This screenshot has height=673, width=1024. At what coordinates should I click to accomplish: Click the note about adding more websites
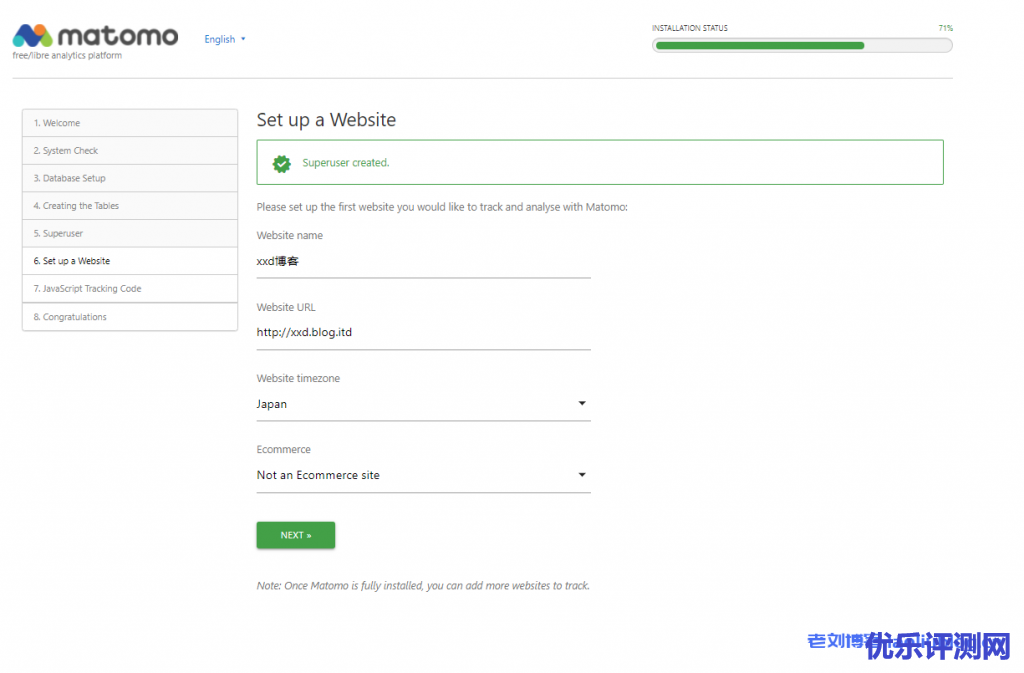pos(423,586)
